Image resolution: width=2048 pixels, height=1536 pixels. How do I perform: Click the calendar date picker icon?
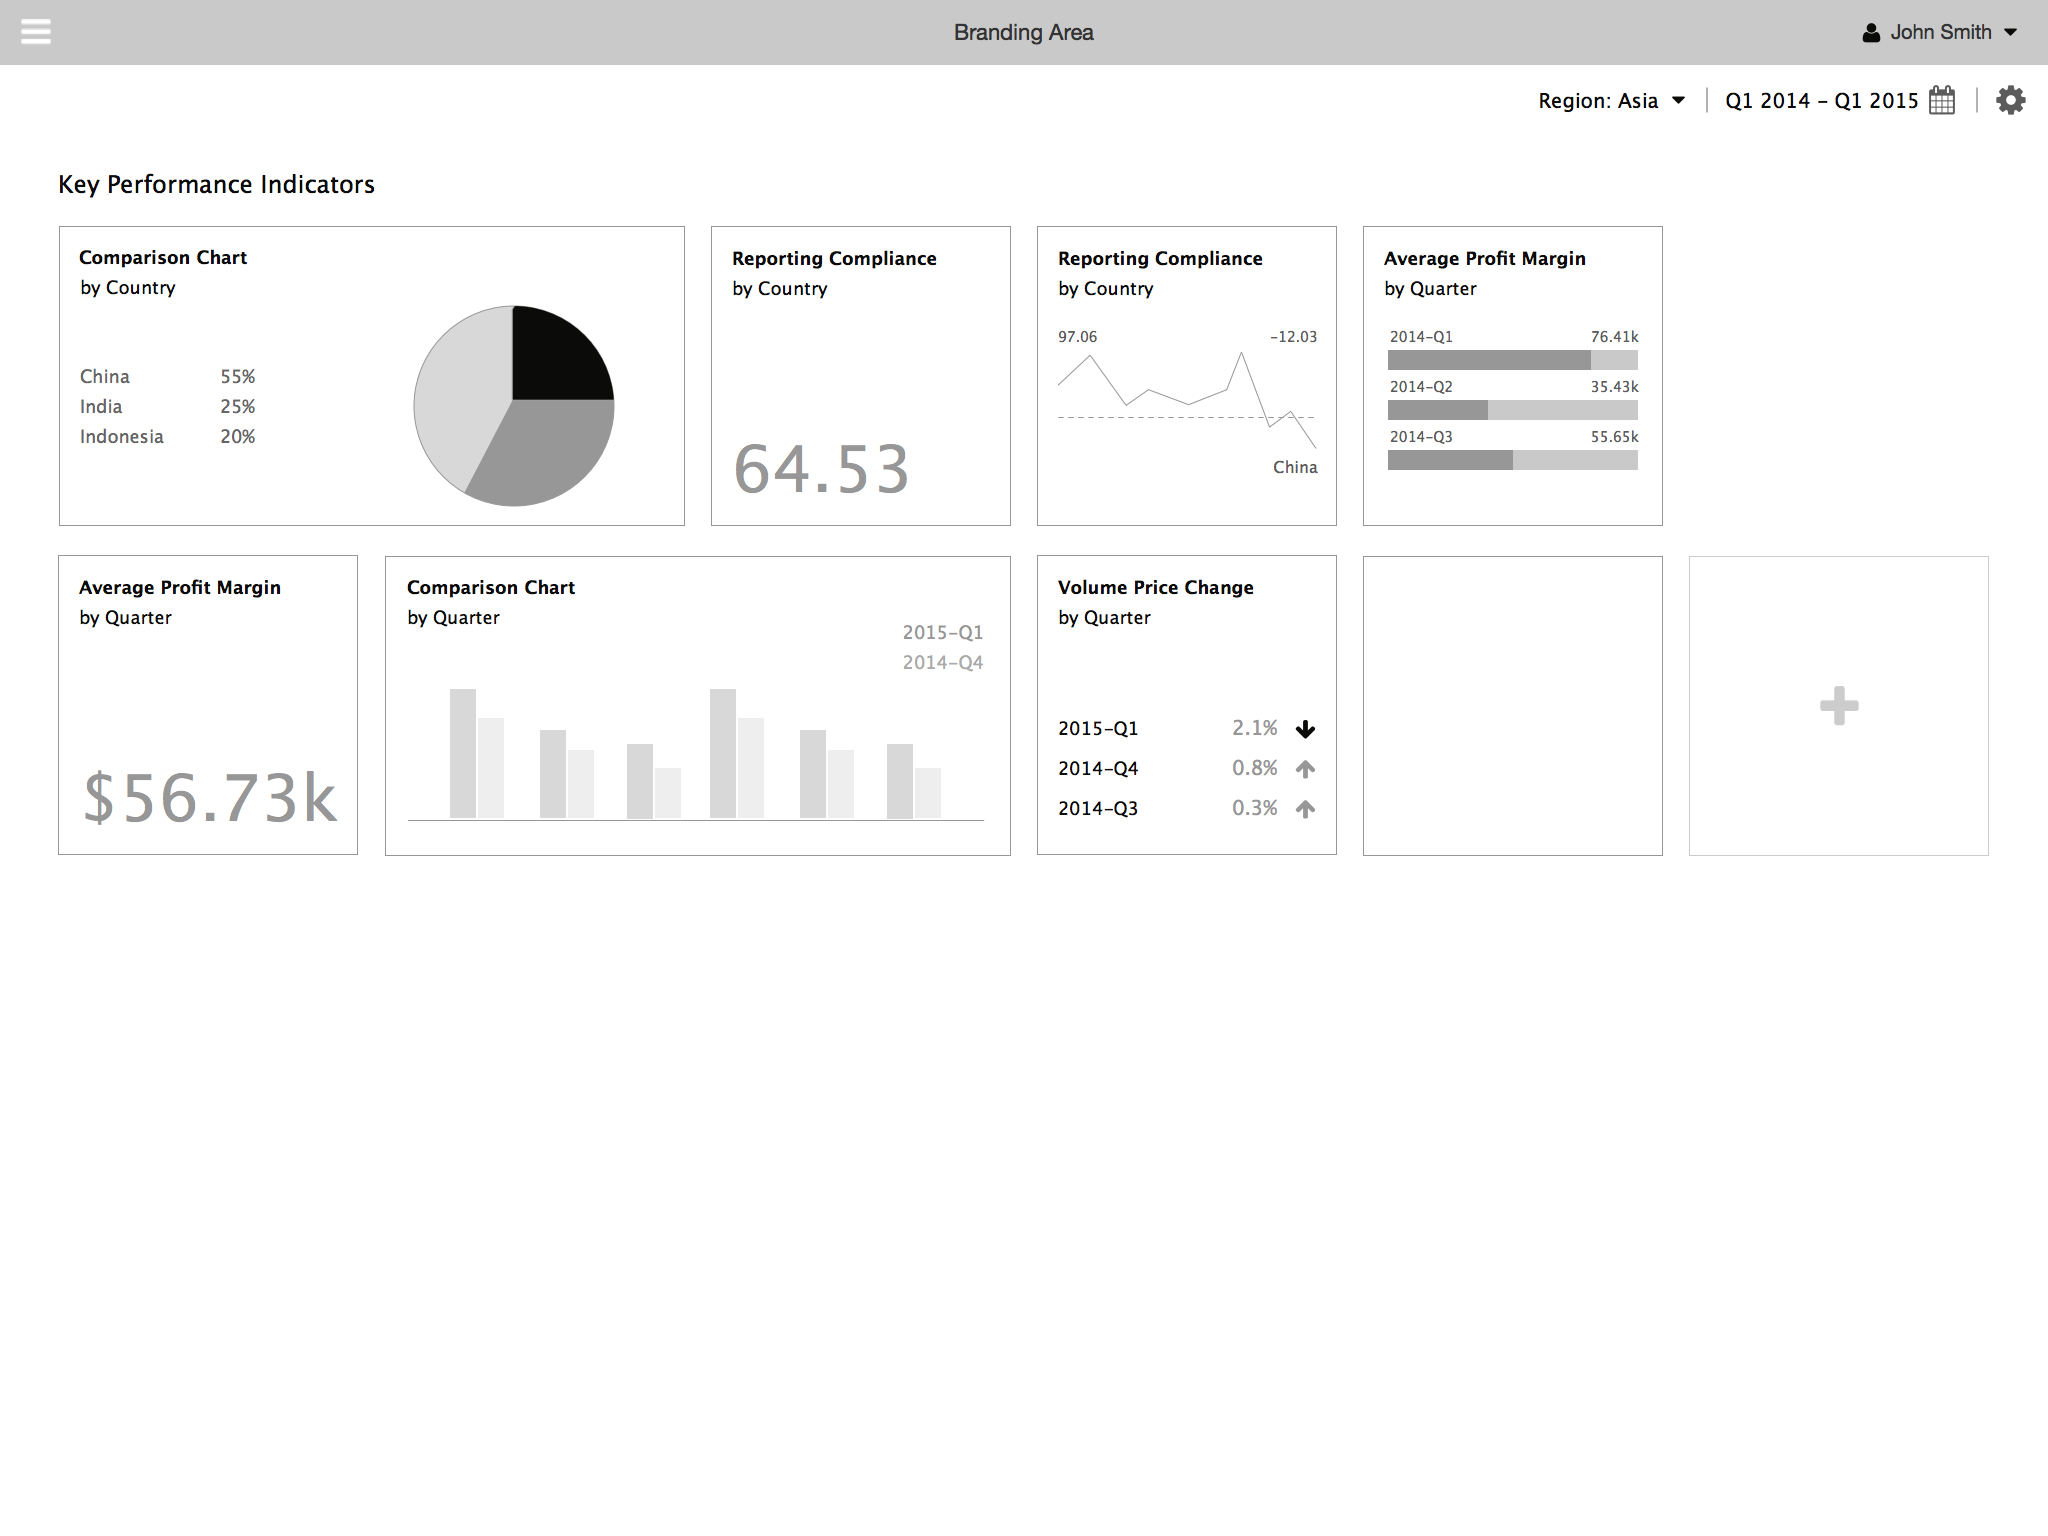(x=1942, y=100)
